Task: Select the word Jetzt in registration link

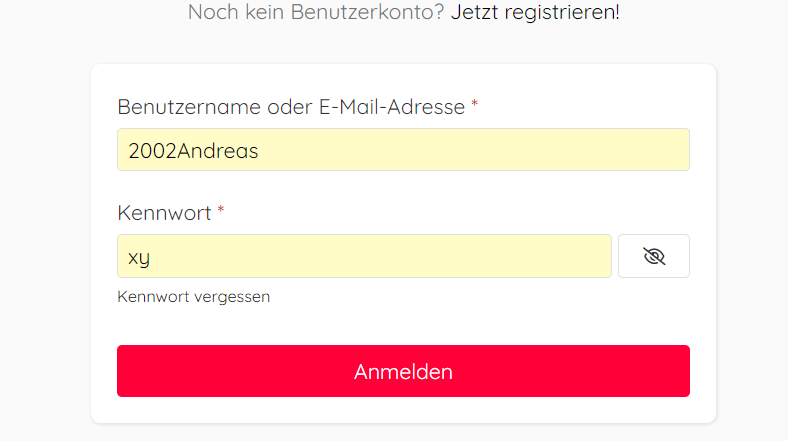Action: [474, 14]
